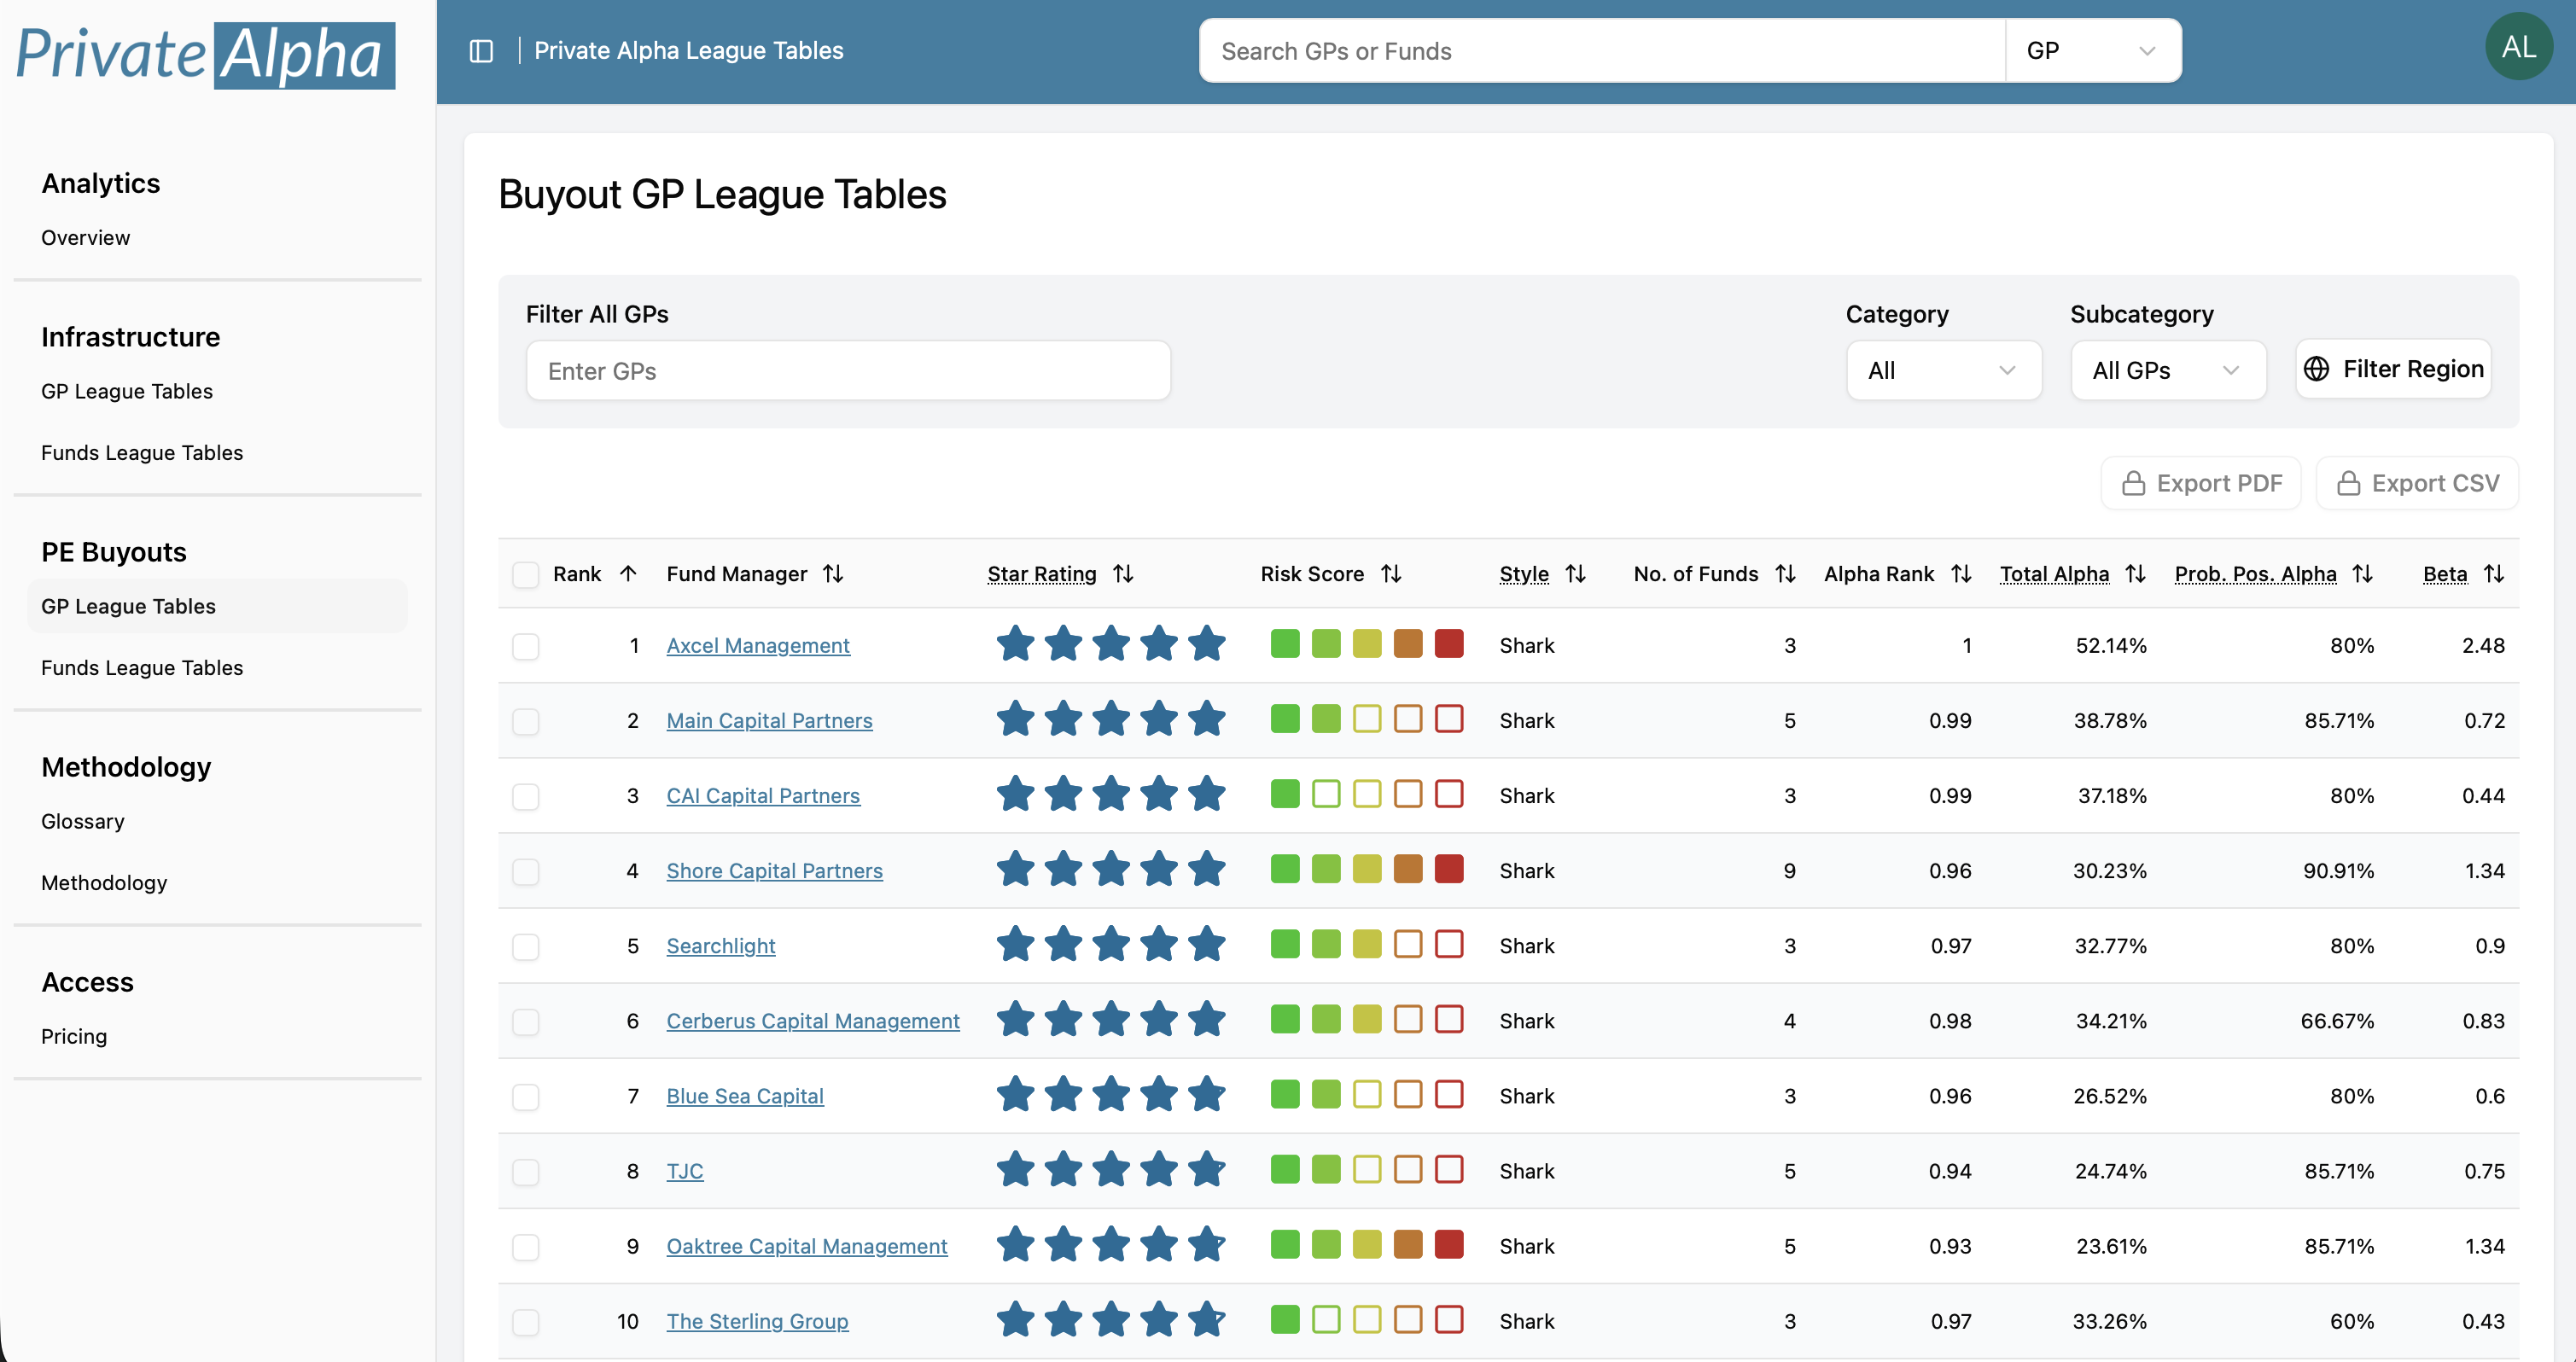
Task: Open the Category All dropdown
Action: [1943, 371]
